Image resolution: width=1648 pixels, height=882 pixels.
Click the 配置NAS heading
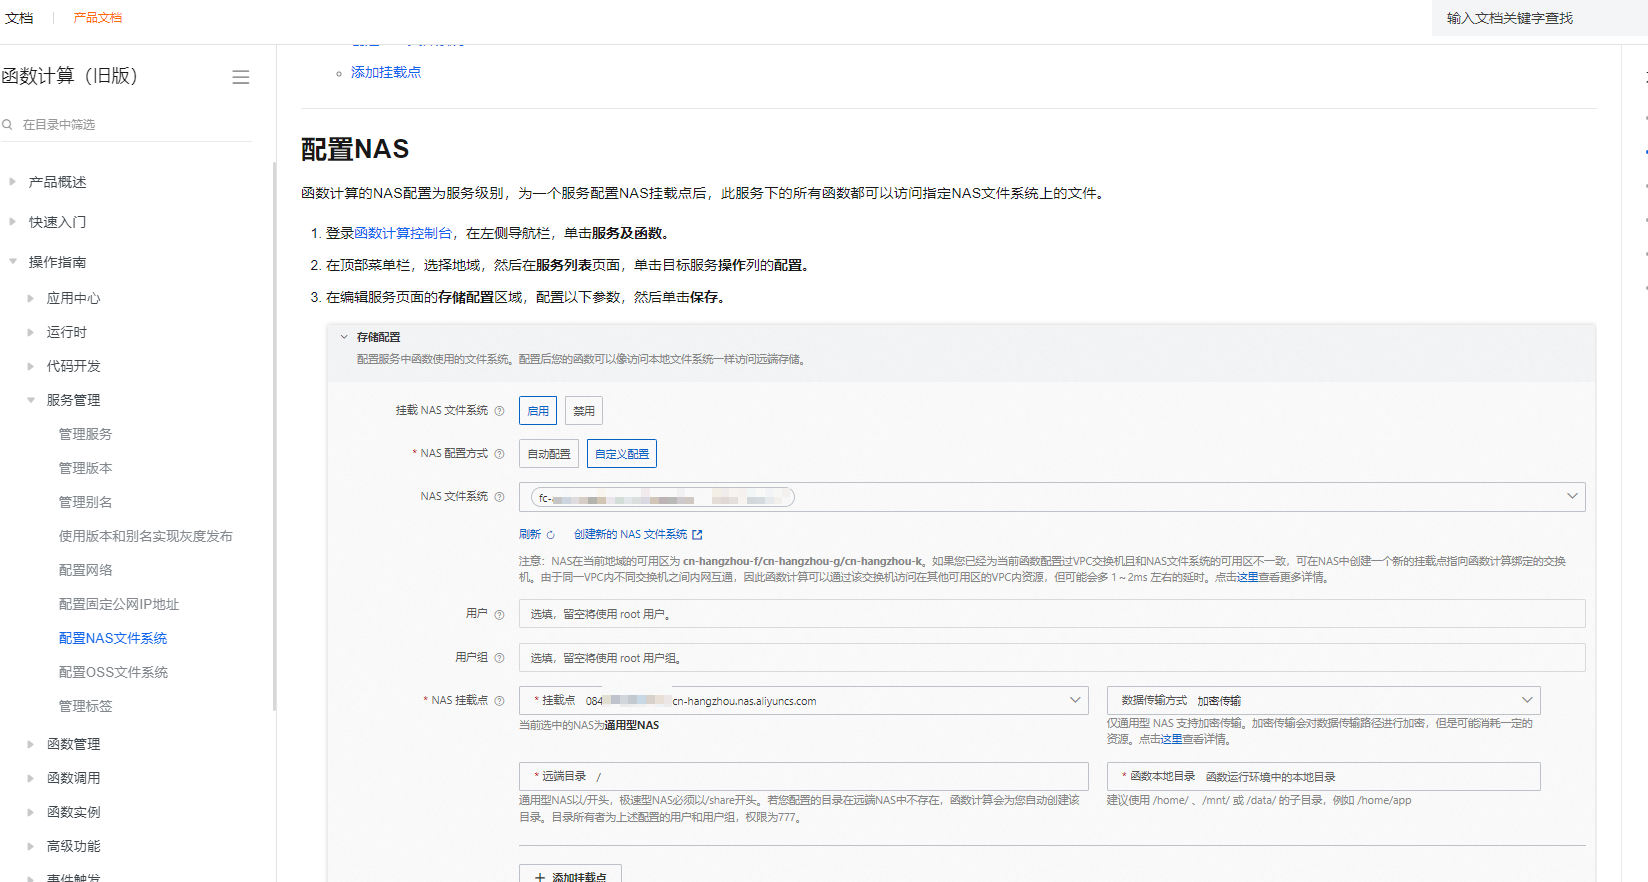pos(355,149)
